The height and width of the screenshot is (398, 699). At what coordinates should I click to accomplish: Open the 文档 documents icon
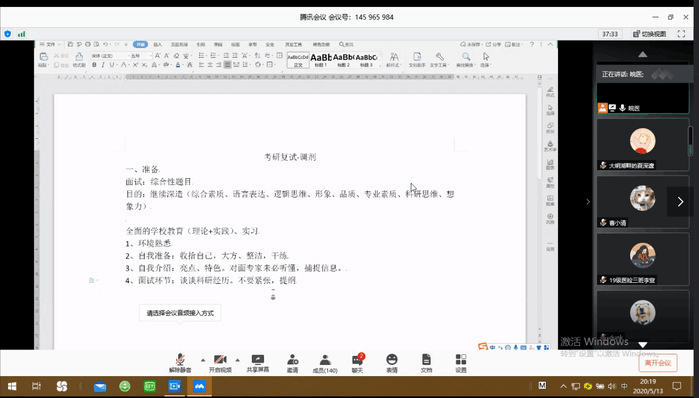pos(426,363)
